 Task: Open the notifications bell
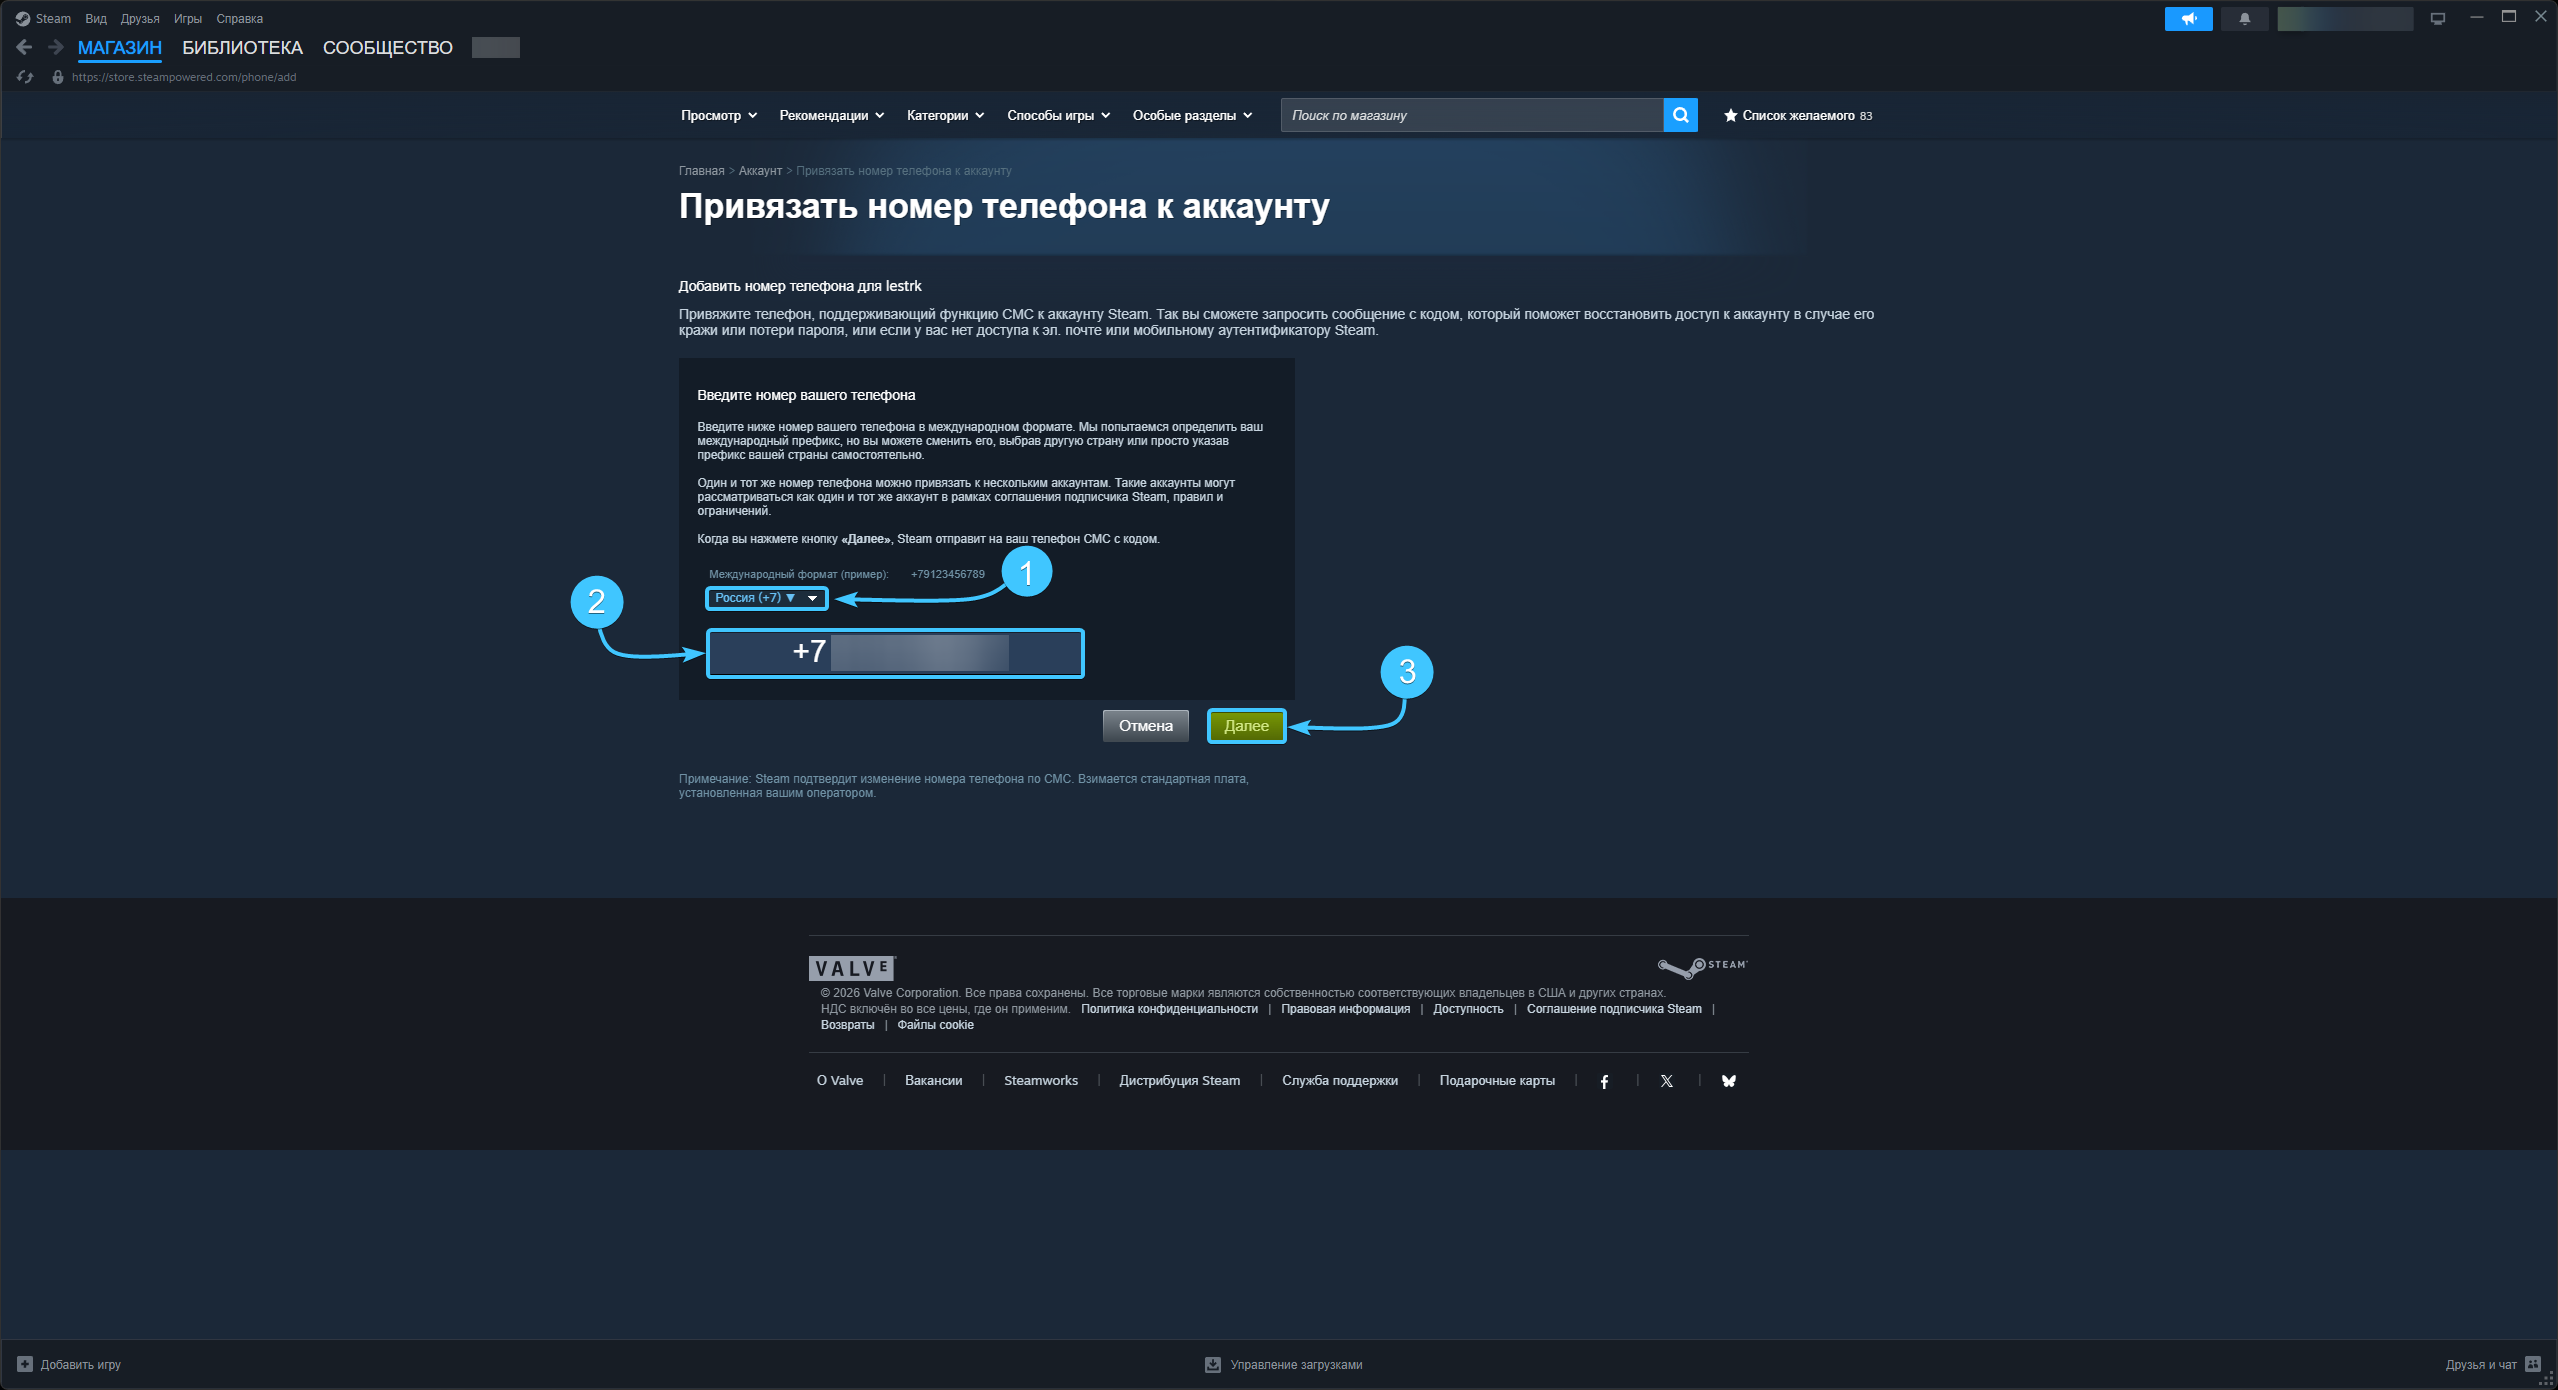click(2244, 19)
